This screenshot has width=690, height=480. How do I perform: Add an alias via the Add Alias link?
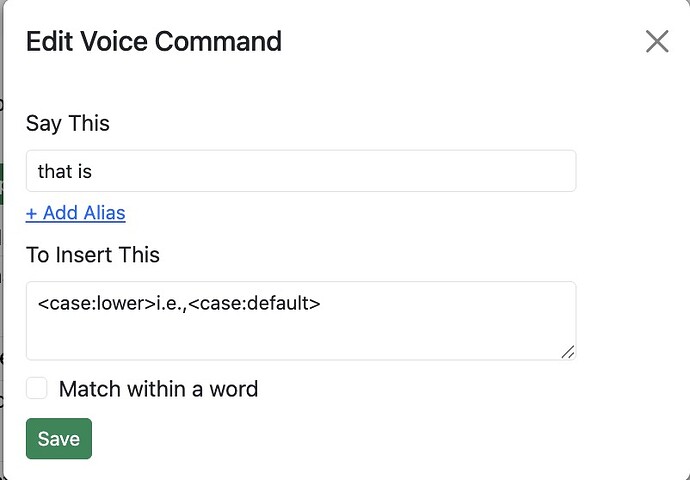[76, 213]
